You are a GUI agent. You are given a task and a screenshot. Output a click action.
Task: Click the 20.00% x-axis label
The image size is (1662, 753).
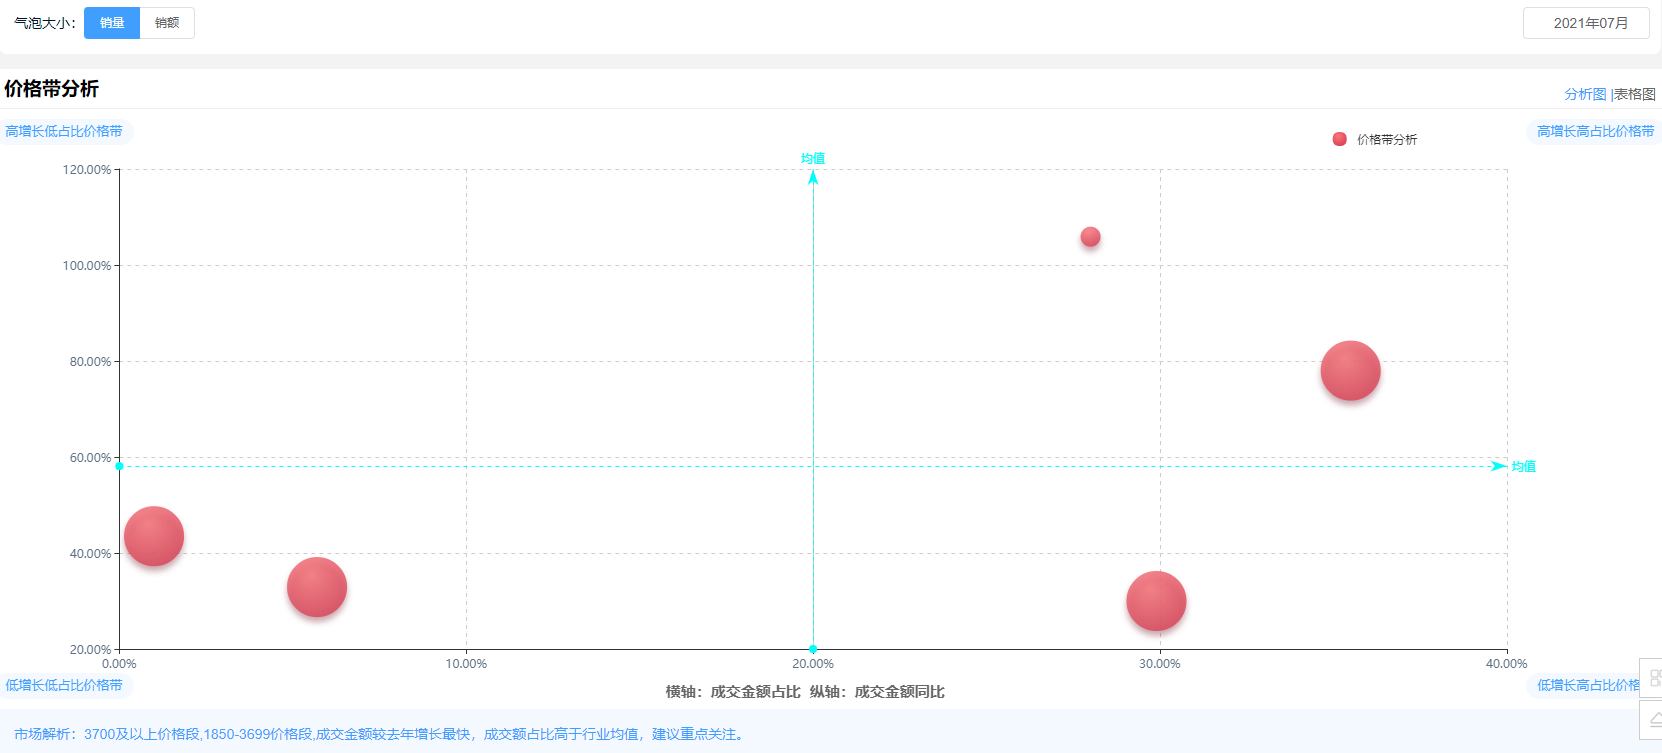click(813, 664)
